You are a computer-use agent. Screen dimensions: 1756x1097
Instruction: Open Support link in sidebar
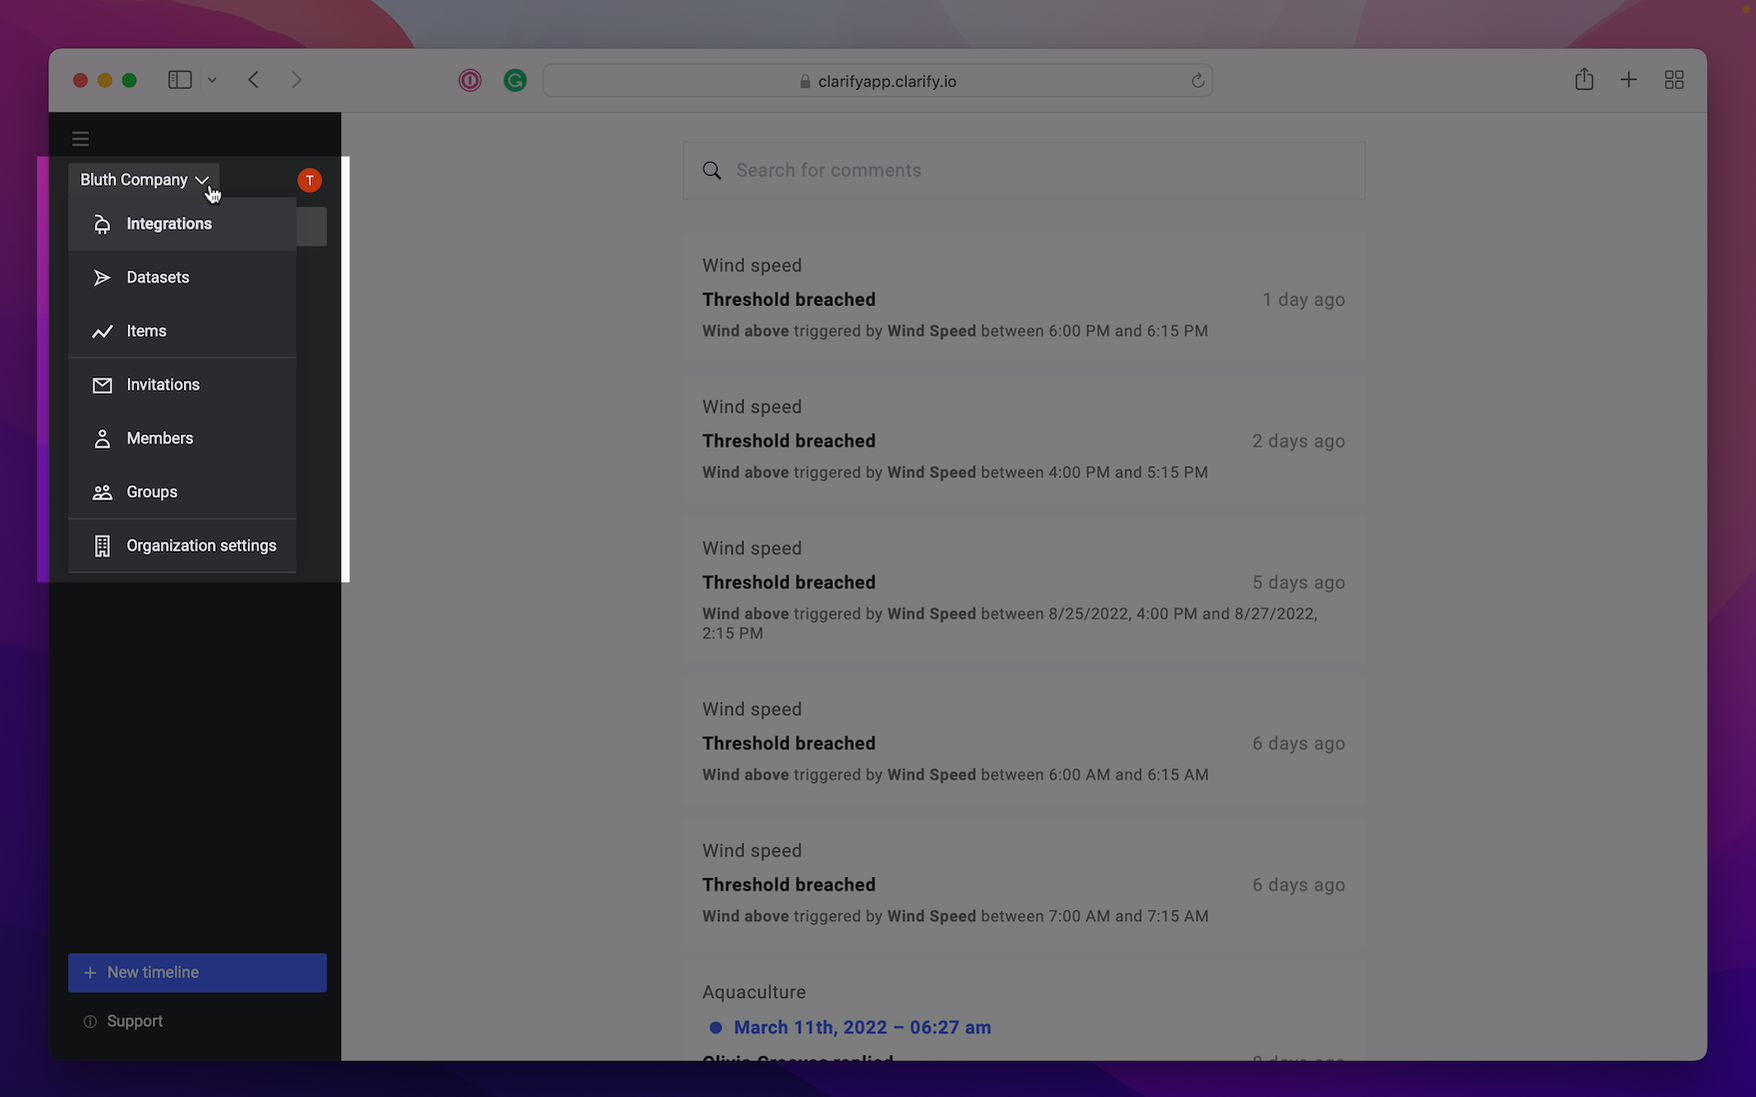coord(123,1021)
